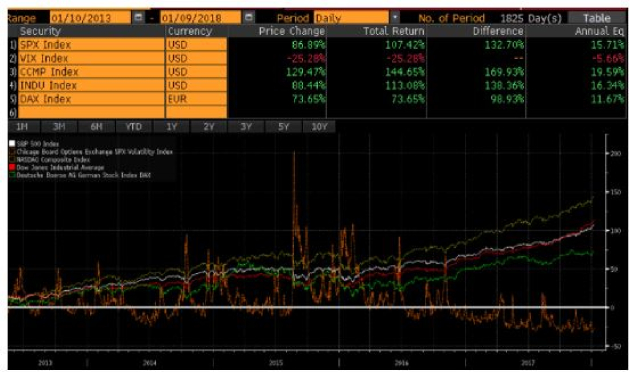Click INDU total return value 113.08%
The image size is (630, 372).
click(405, 86)
